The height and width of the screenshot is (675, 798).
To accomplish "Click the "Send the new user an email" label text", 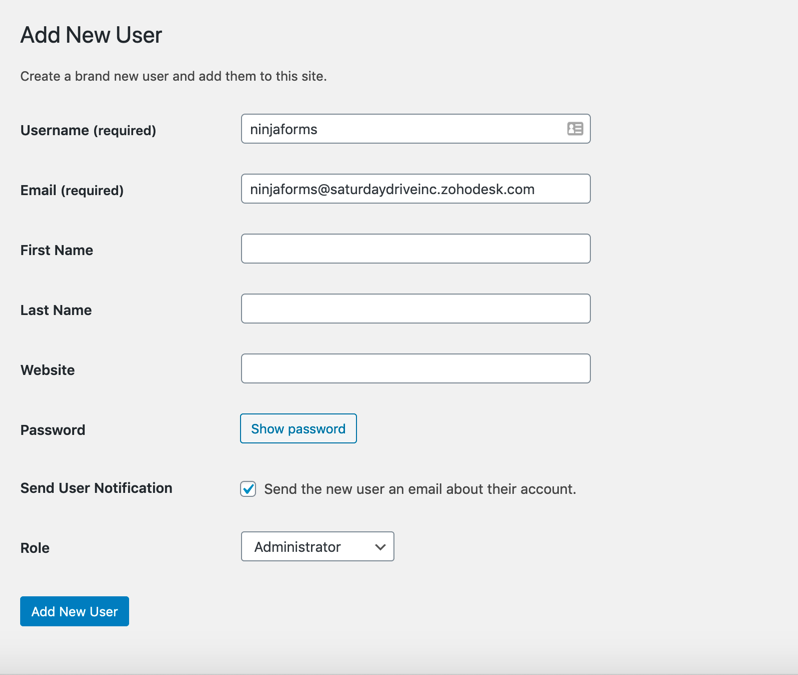I will click(420, 489).
